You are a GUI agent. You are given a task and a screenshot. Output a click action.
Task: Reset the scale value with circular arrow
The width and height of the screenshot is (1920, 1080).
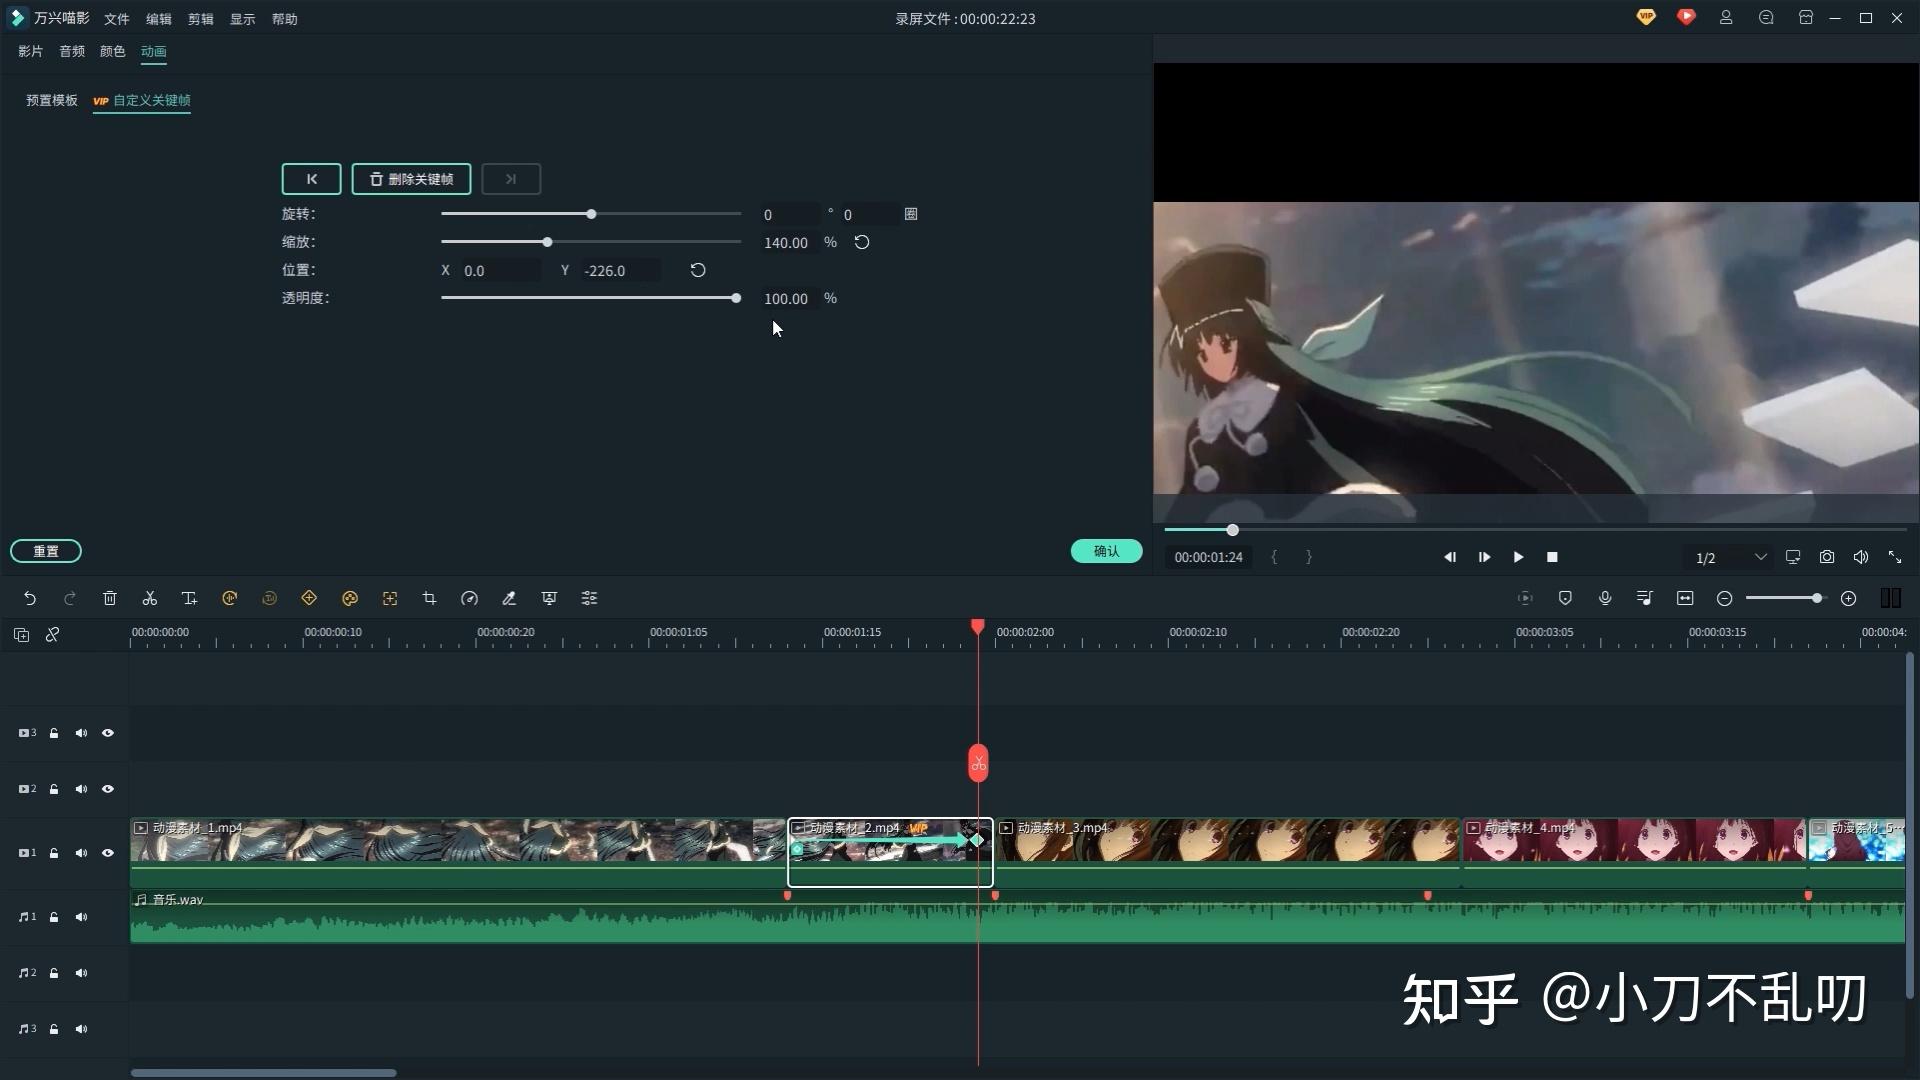[862, 242]
